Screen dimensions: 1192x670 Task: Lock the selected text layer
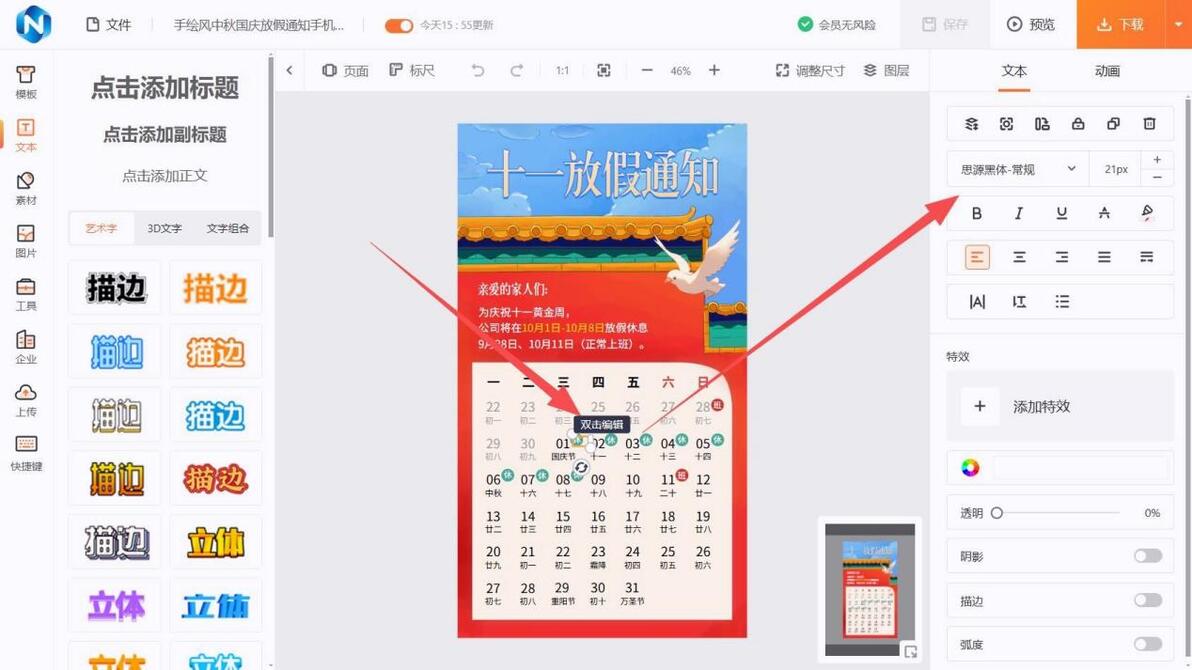point(1078,124)
